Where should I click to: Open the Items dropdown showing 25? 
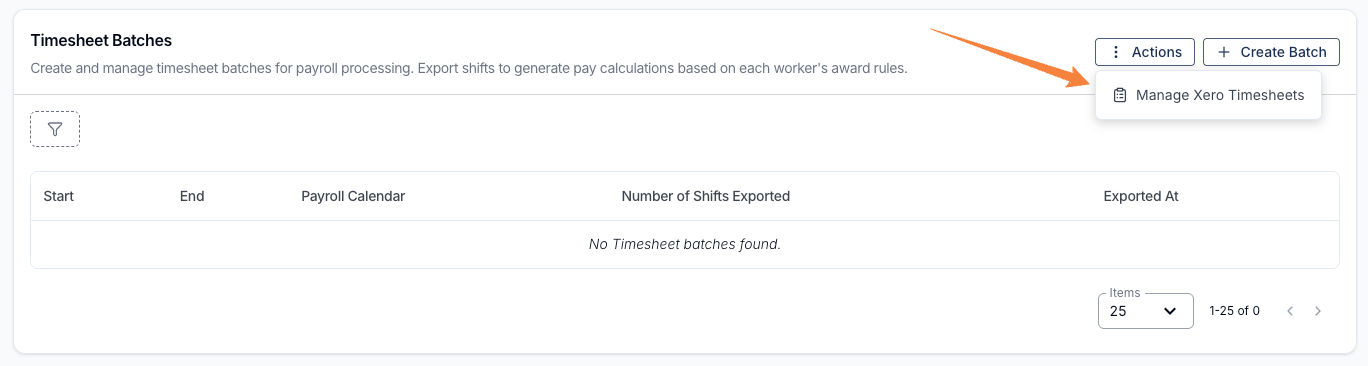(1146, 310)
